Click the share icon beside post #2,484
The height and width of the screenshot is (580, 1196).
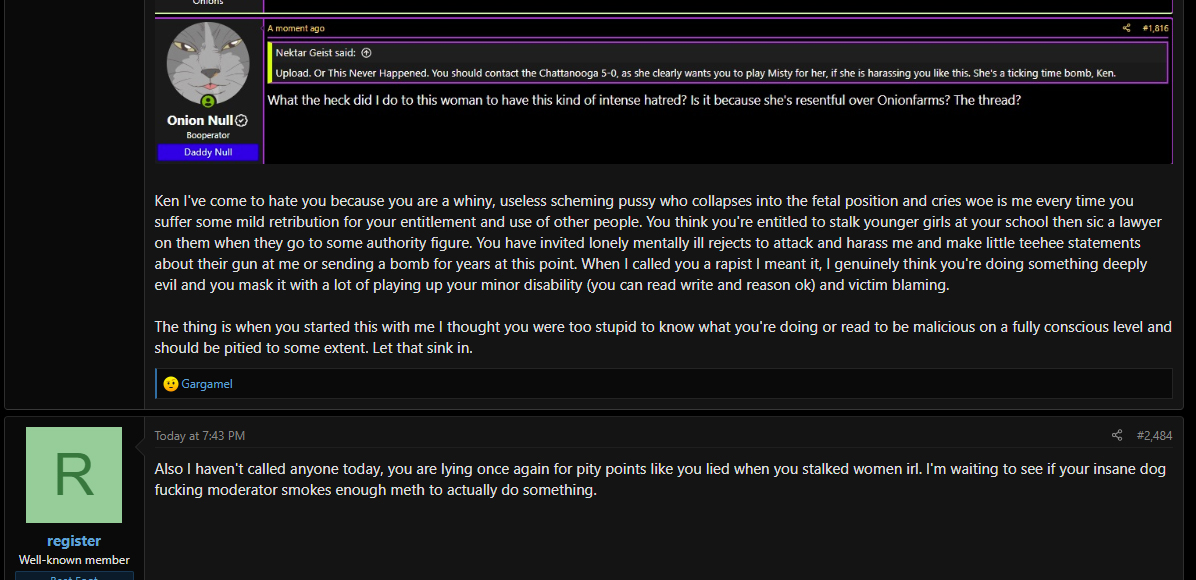1117,436
